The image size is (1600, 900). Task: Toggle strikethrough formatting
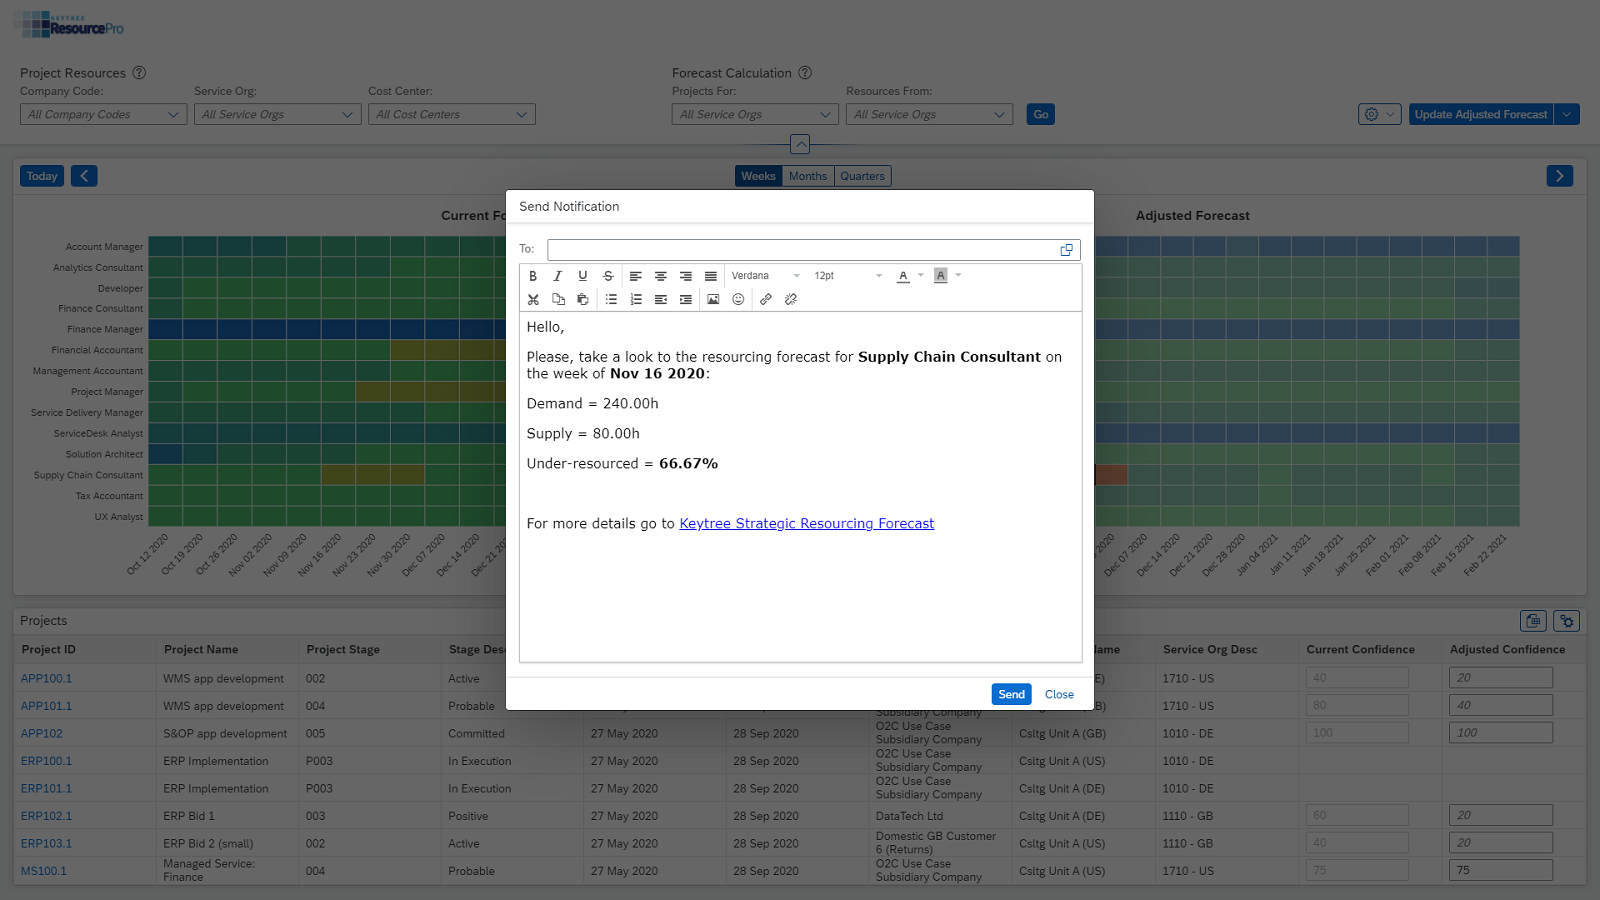tap(608, 276)
